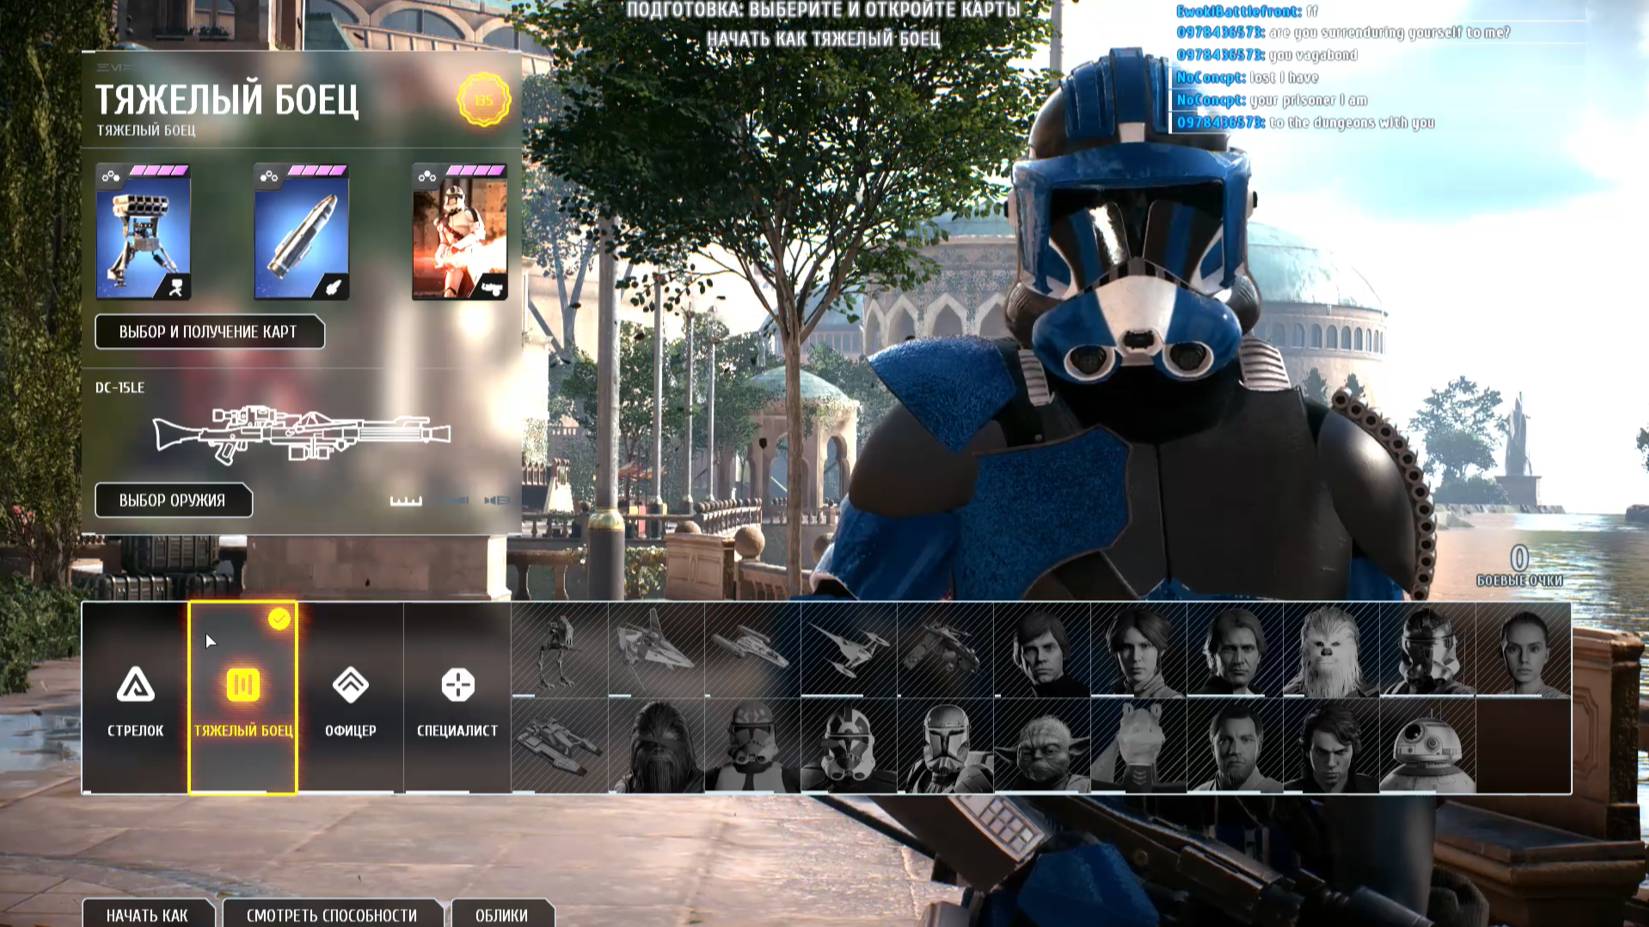Screen dimensions: 1649x927
Task: Click the gold level 135 badge
Action: point(484,100)
